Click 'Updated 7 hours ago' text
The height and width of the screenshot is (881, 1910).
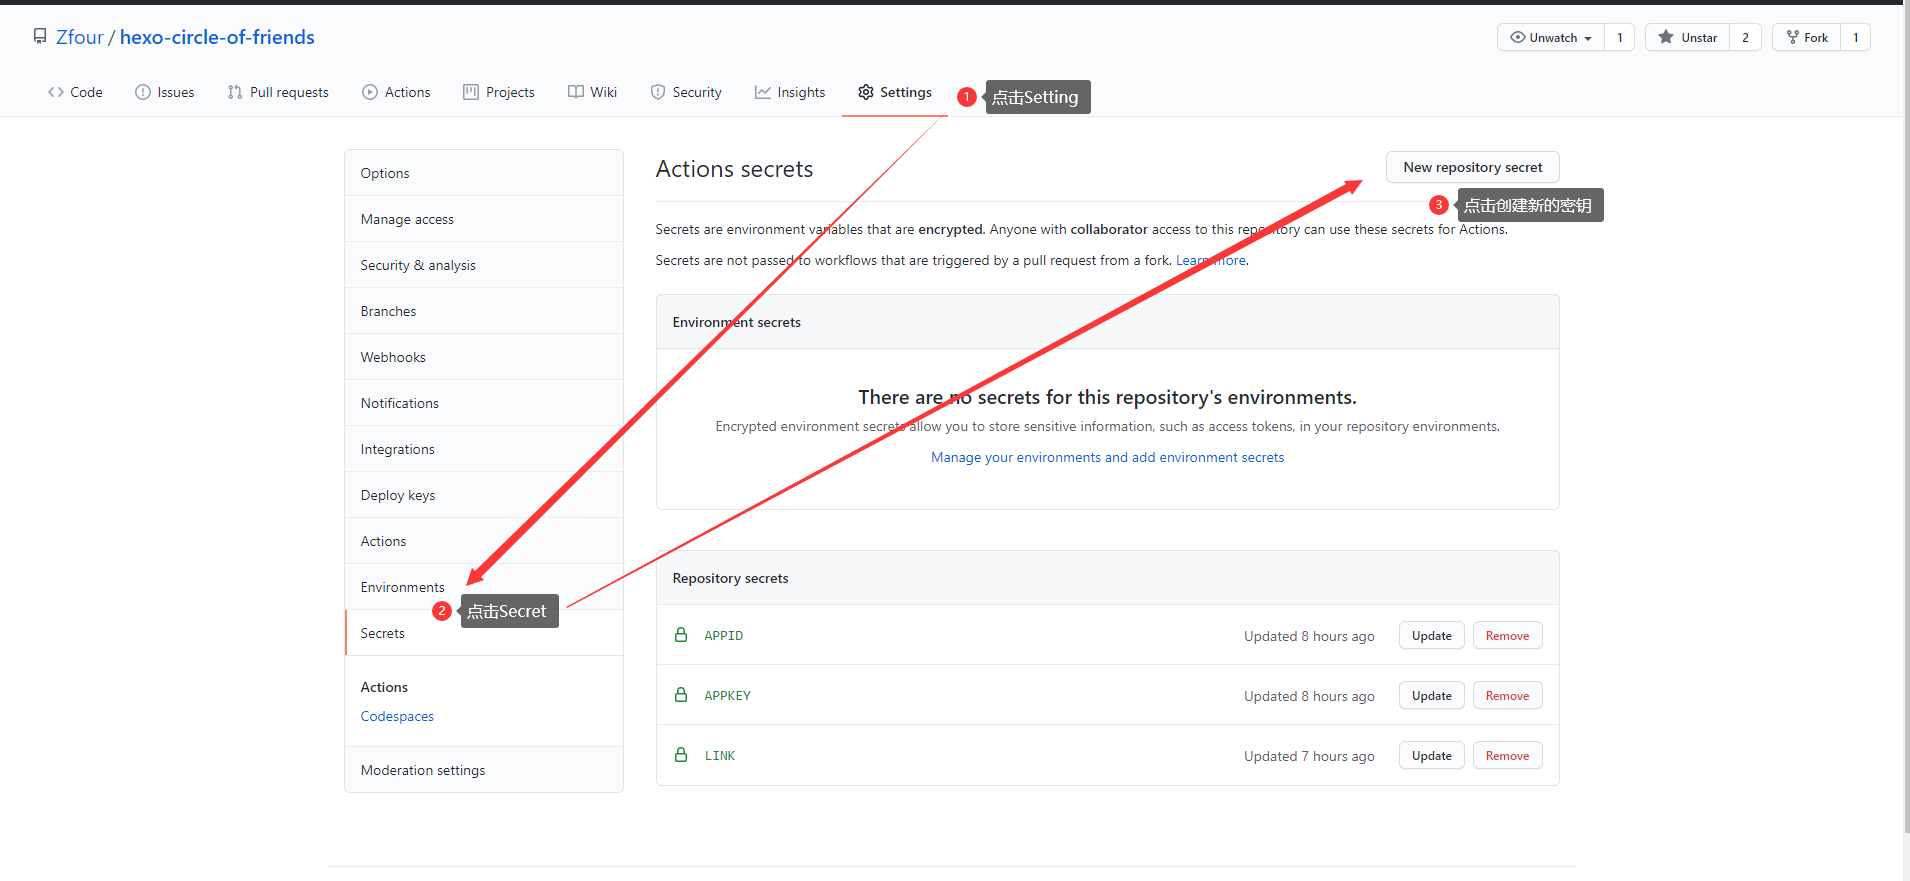pos(1309,756)
